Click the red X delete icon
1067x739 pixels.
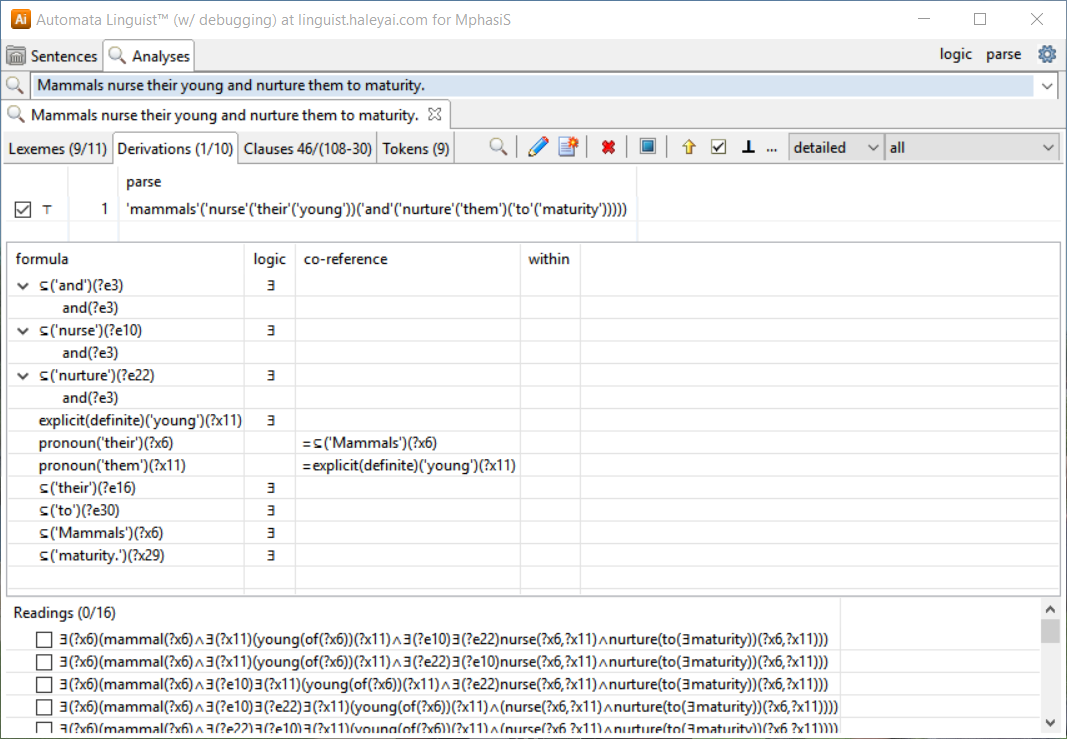[x=608, y=147]
